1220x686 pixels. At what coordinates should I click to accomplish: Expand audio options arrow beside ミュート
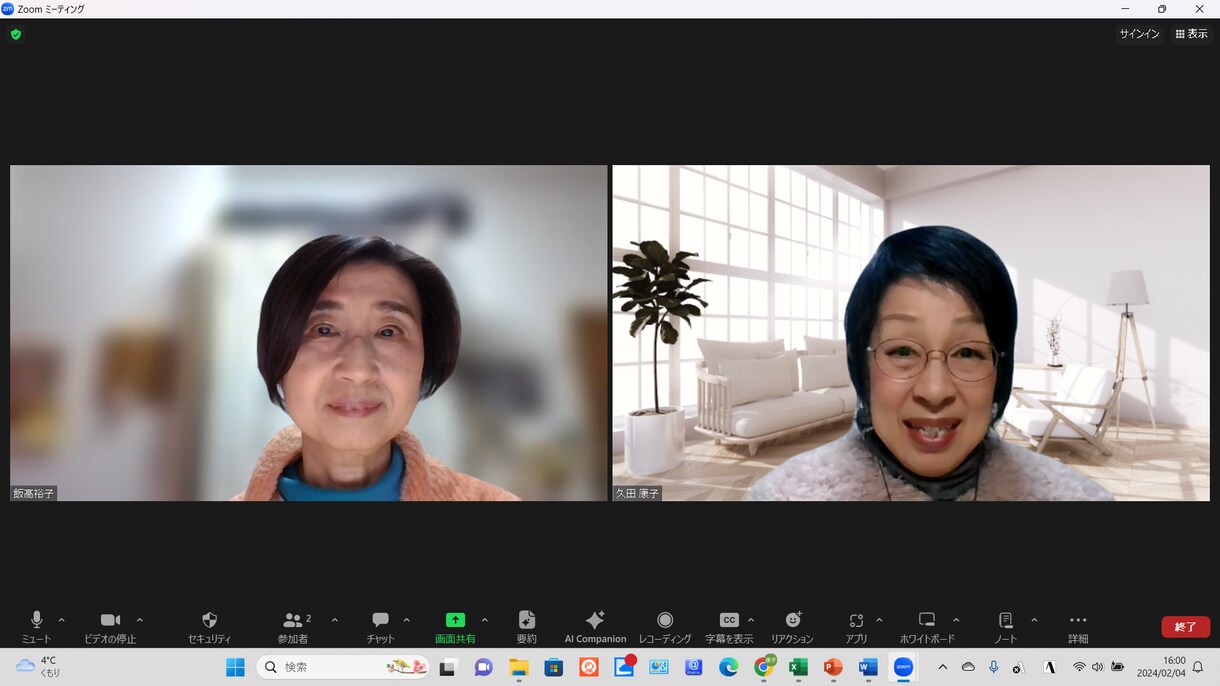[62, 620]
